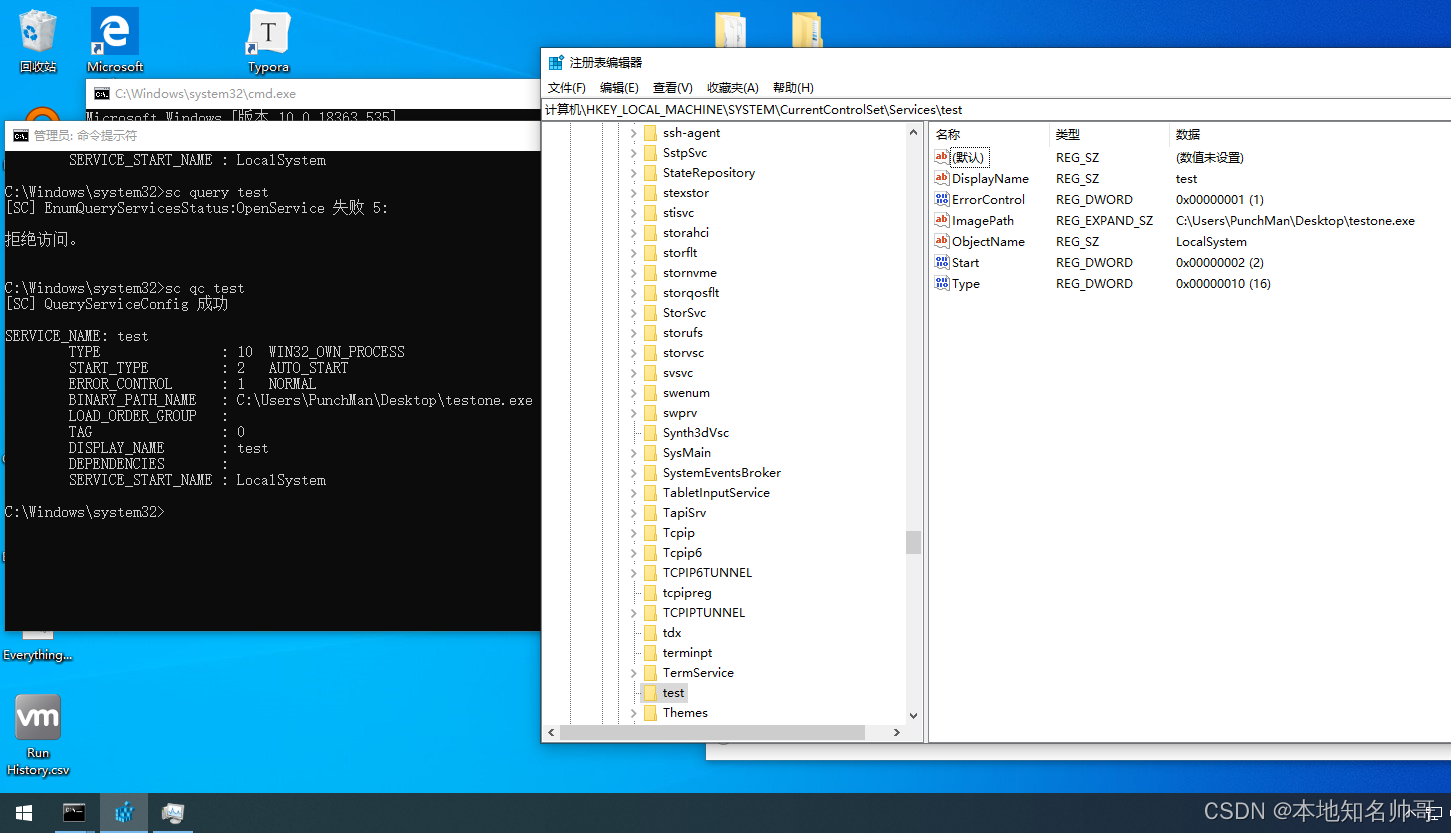Expand the TCPIP6TUNNEL tree node
1451x833 pixels.
pyautogui.click(x=633, y=573)
